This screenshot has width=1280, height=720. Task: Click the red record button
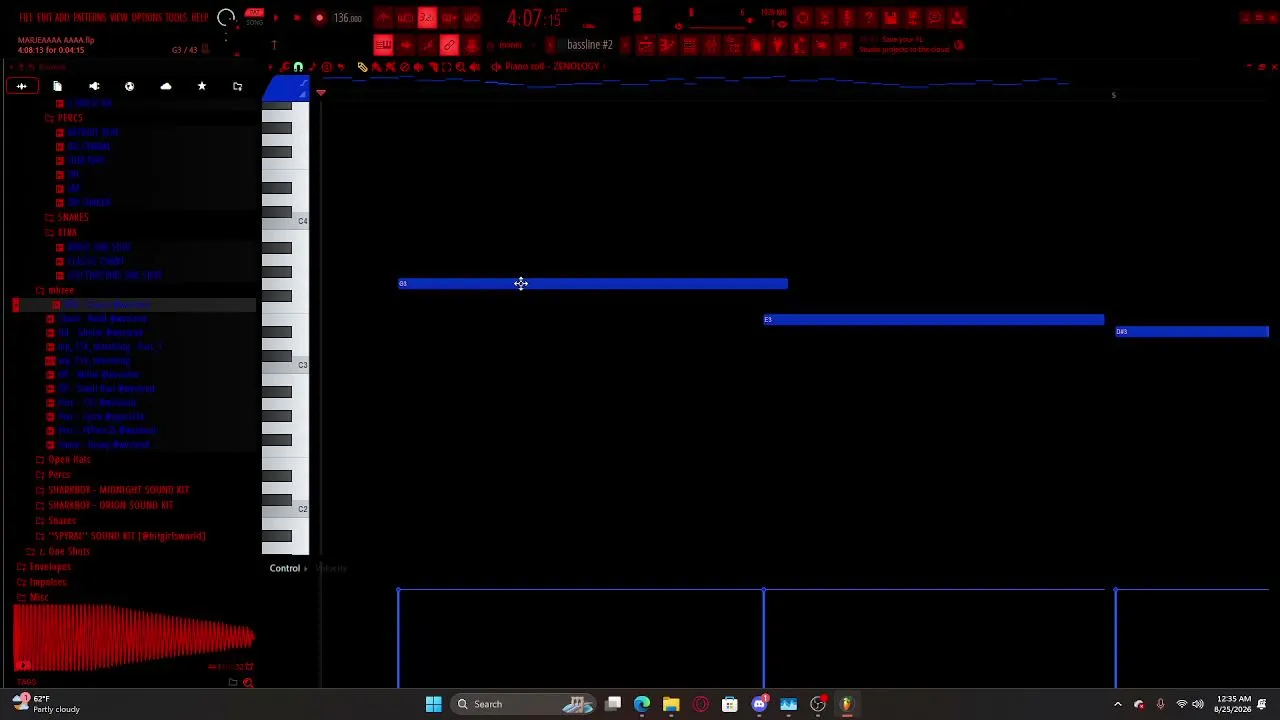[x=319, y=18]
